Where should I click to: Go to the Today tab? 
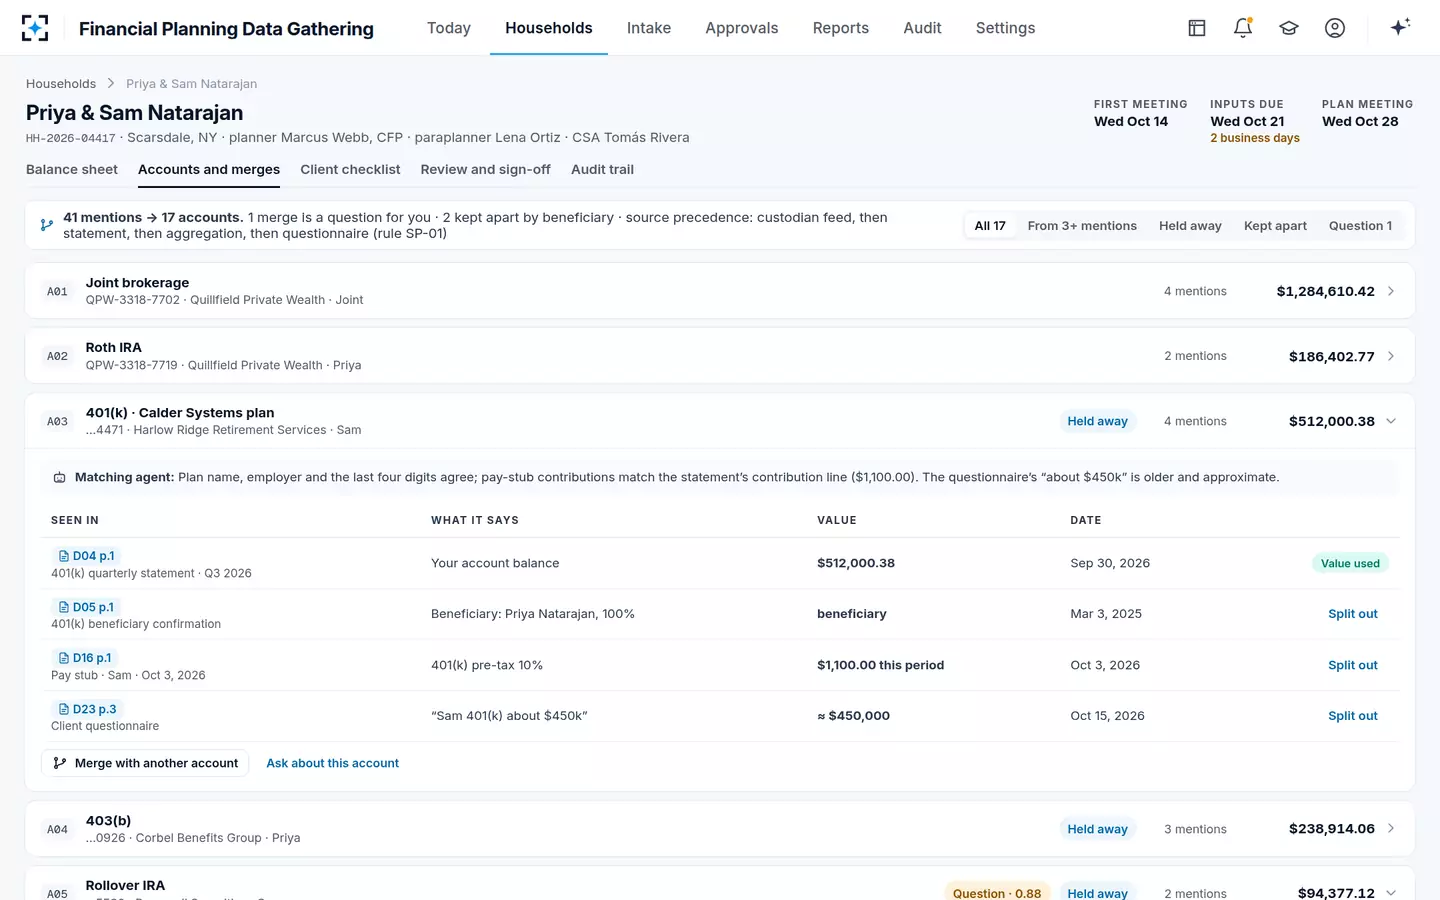point(449,28)
